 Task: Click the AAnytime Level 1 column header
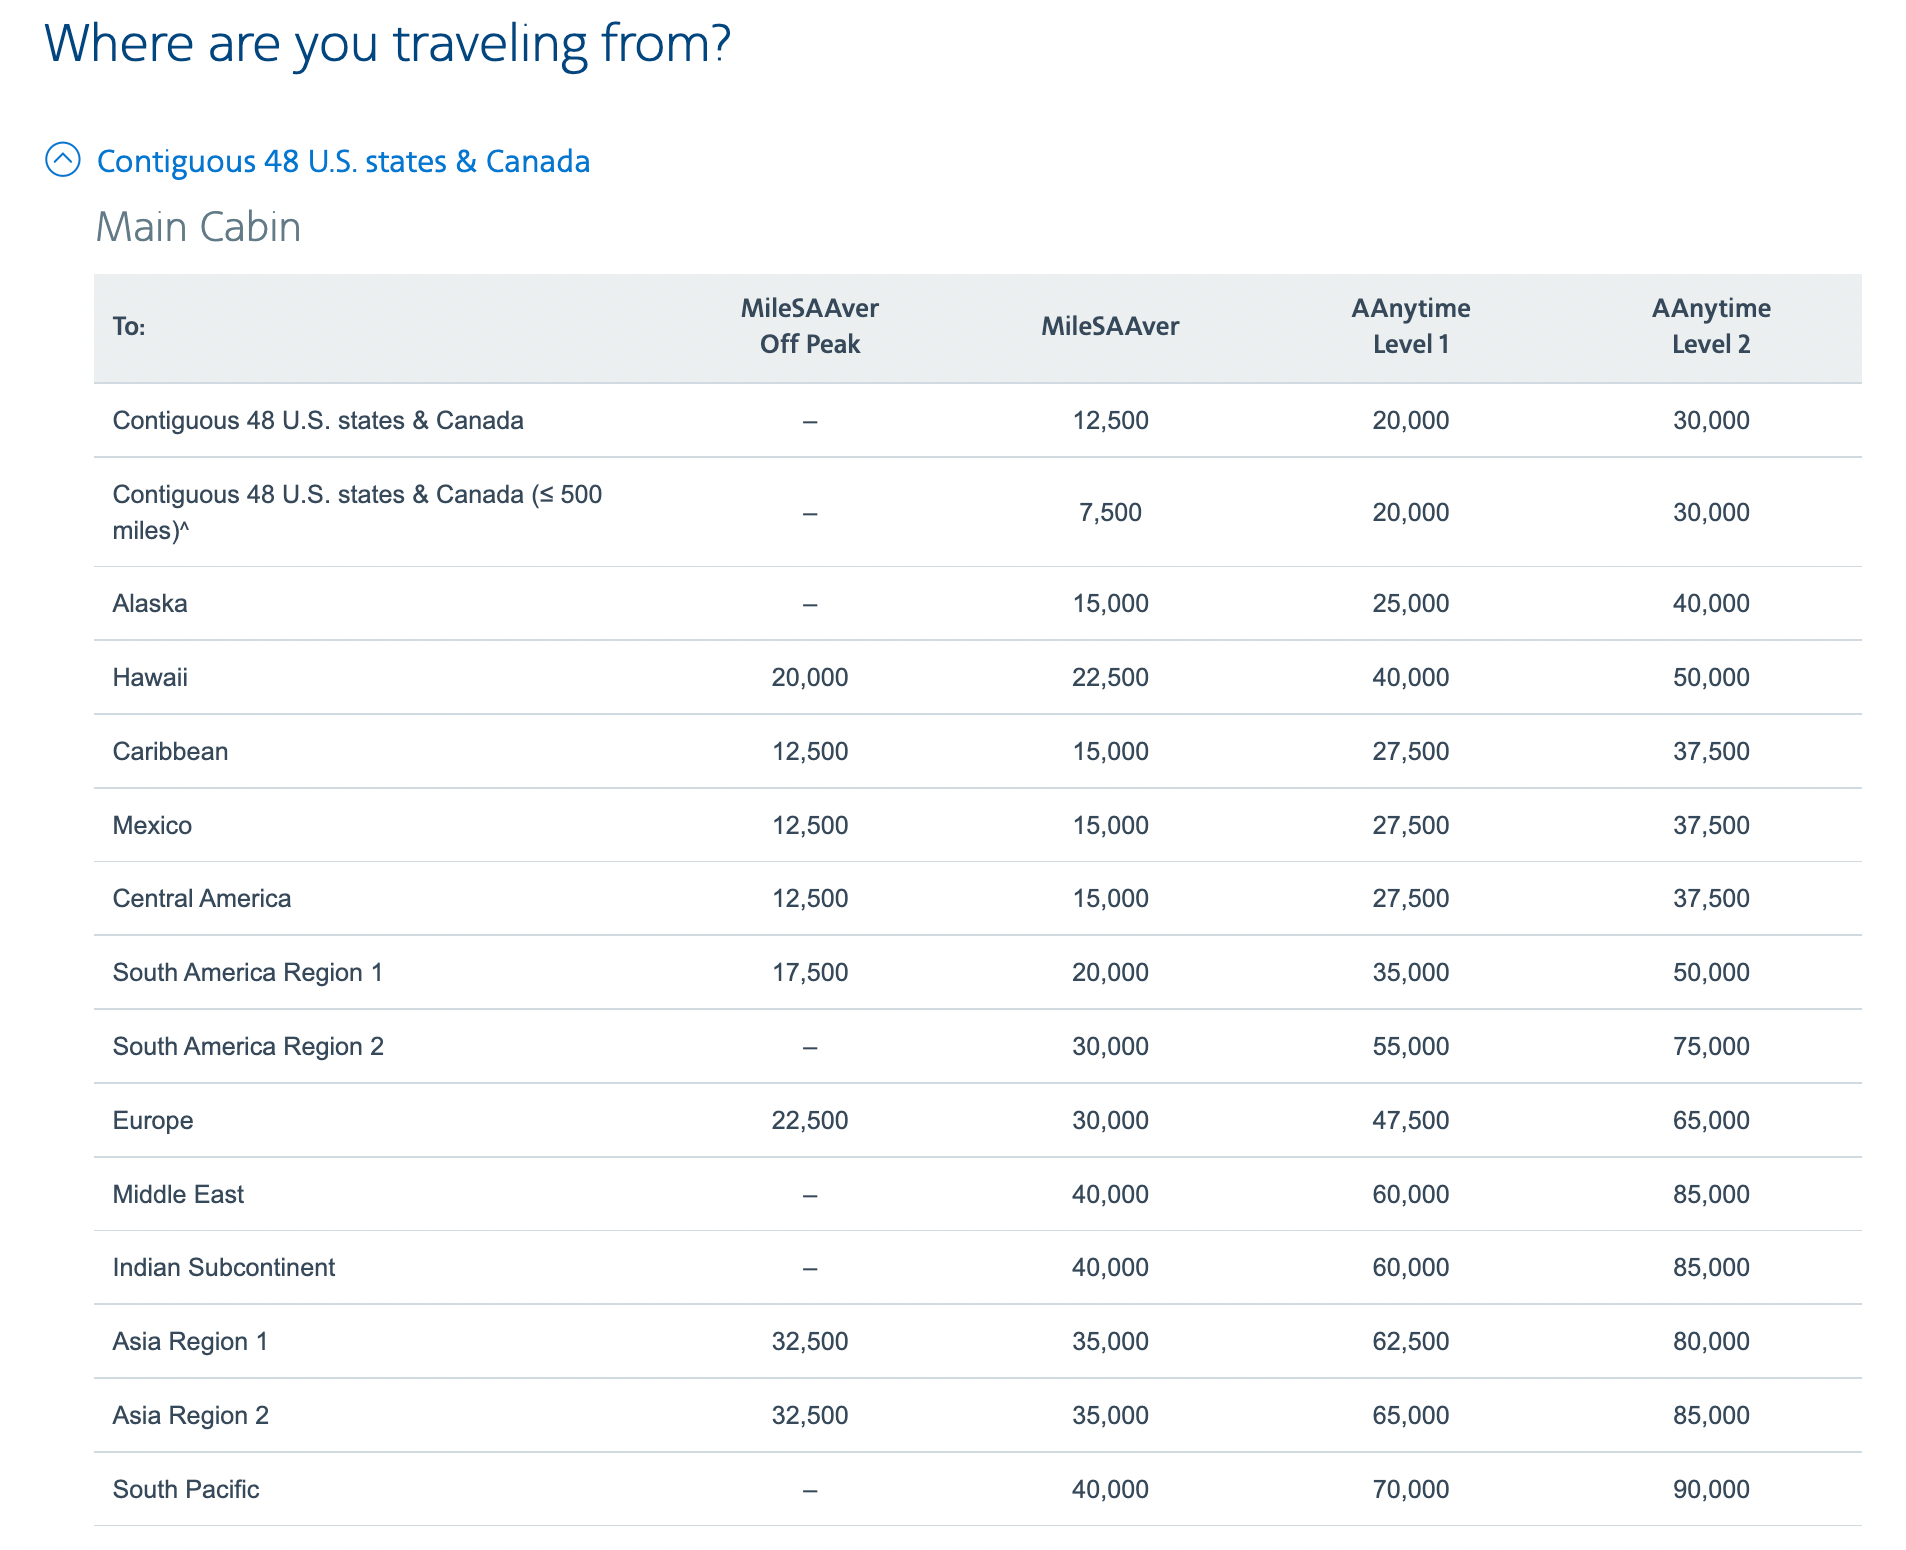1411,326
